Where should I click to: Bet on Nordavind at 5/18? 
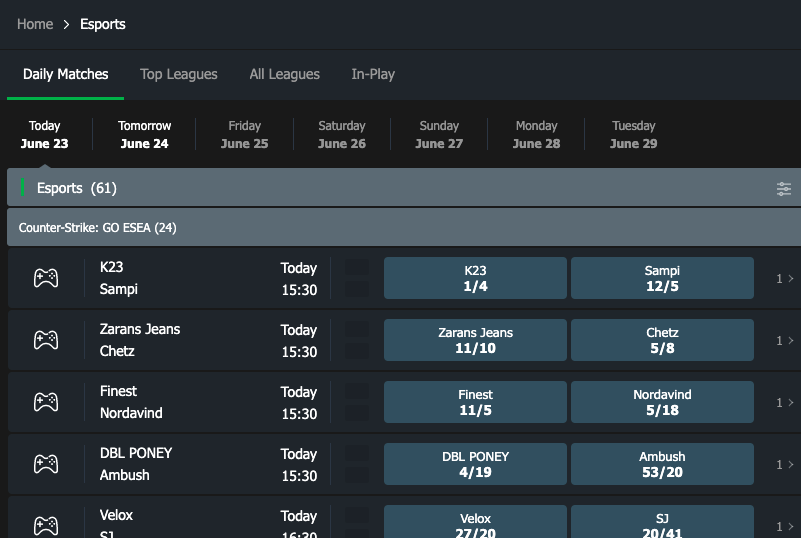pos(662,402)
